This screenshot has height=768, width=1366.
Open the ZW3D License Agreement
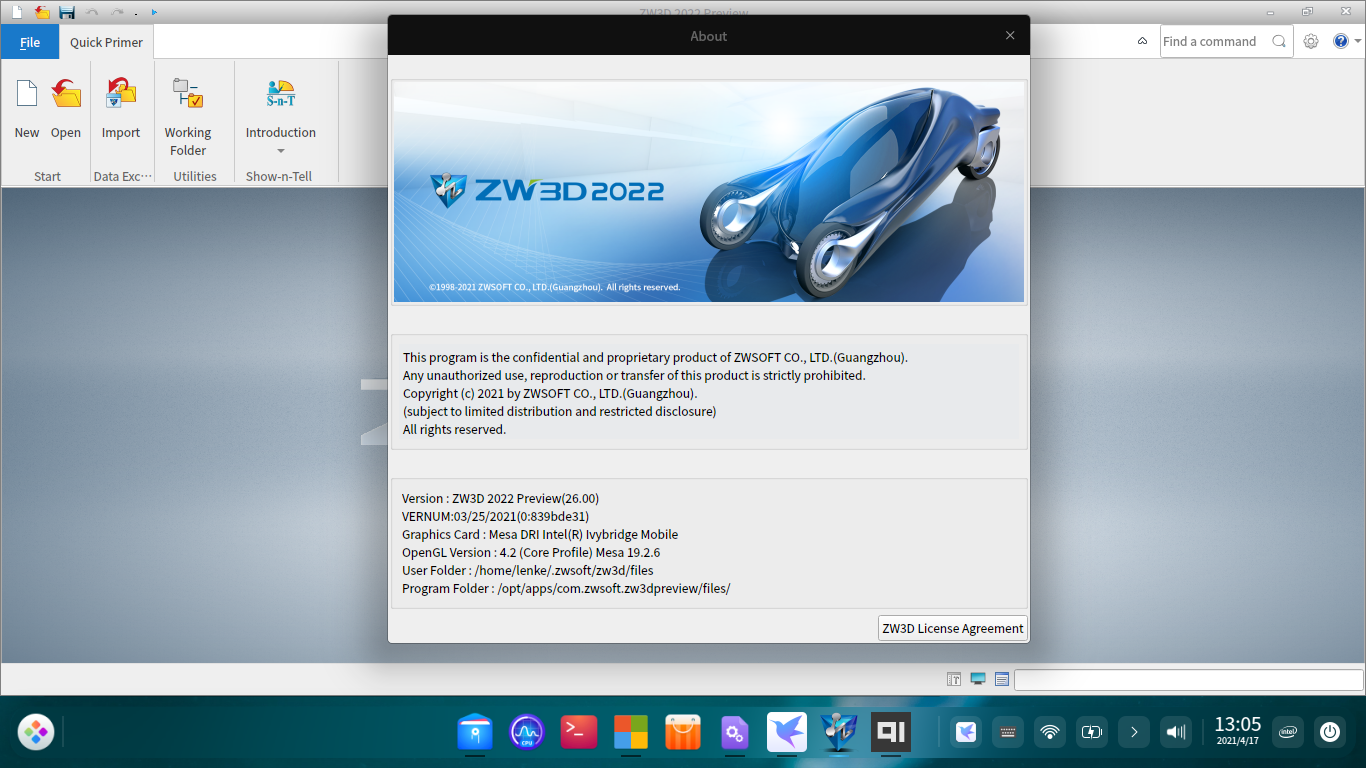tap(952, 628)
